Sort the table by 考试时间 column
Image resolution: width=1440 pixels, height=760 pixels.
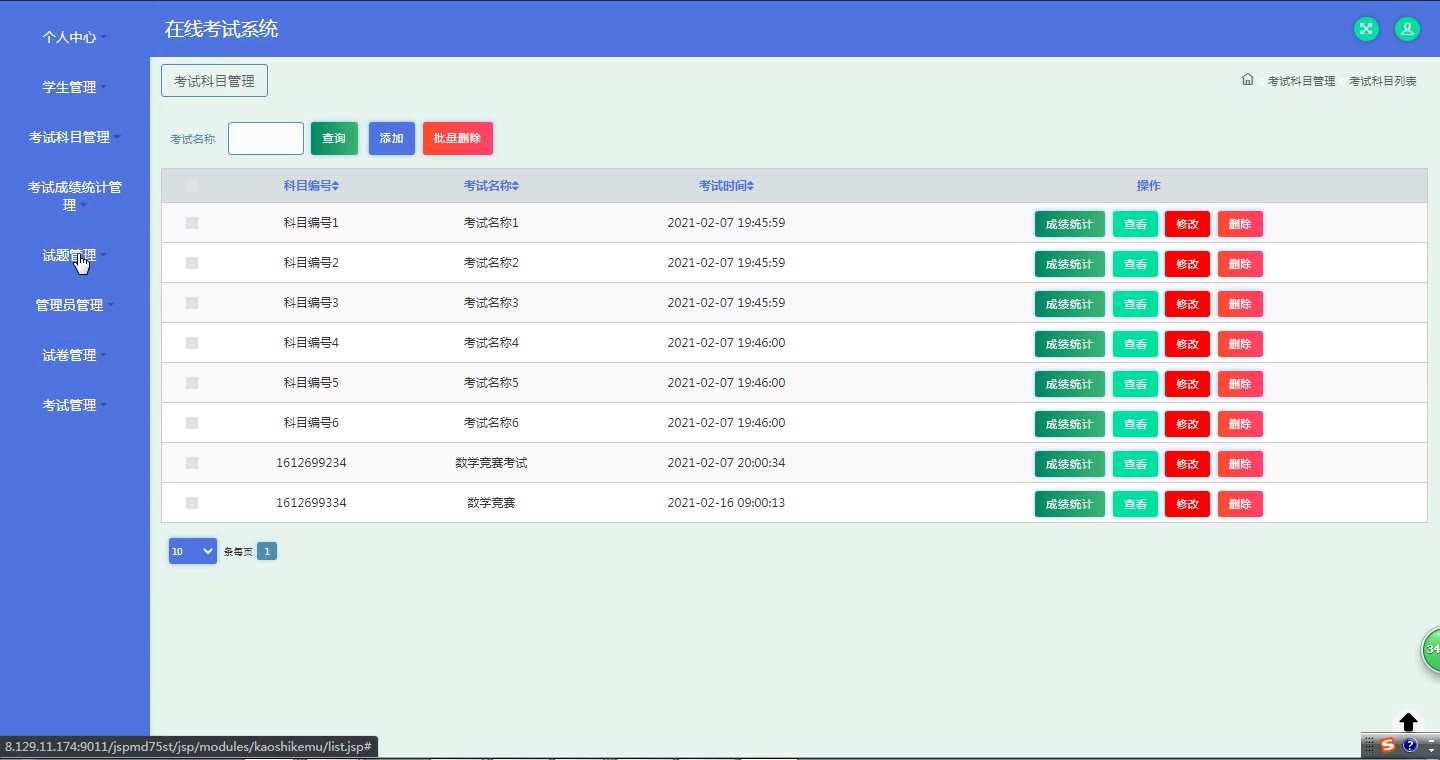tap(726, 186)
